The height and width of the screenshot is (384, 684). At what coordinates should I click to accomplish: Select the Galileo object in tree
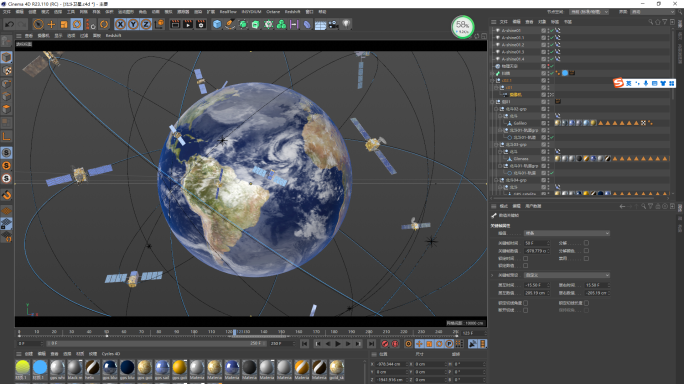coord(520,123)
